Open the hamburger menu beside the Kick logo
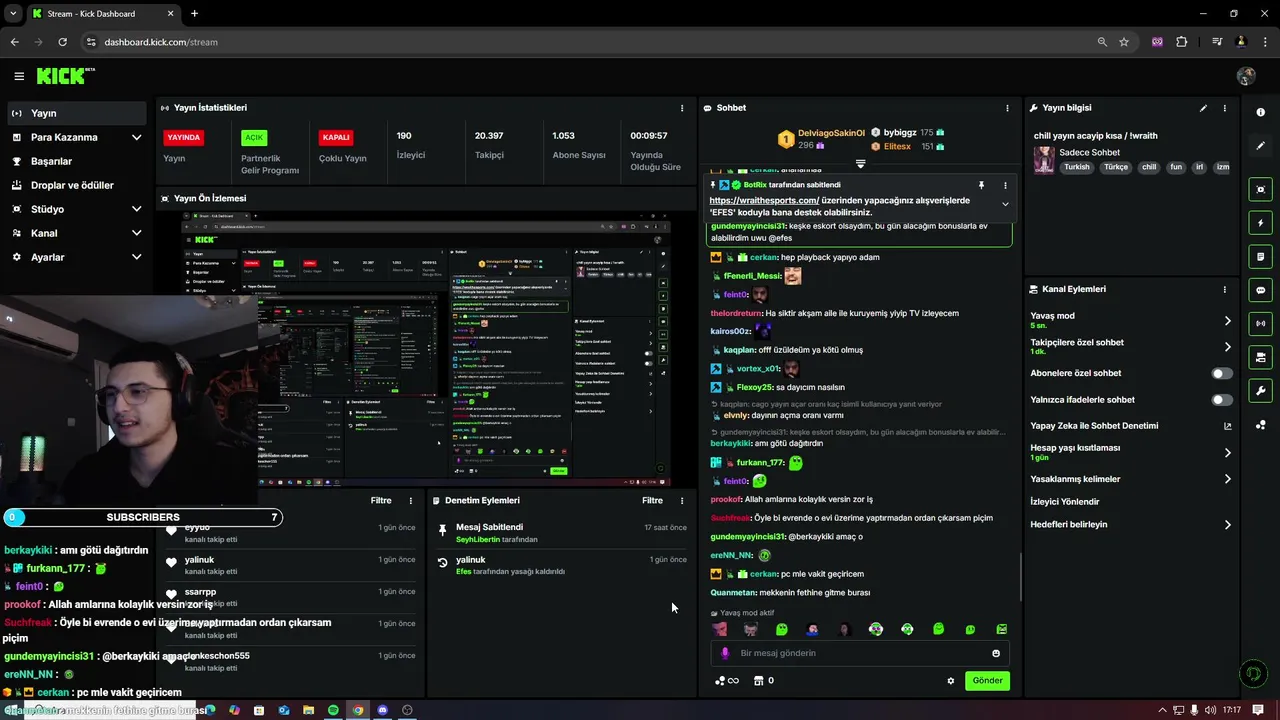 (x=19, y=76)
